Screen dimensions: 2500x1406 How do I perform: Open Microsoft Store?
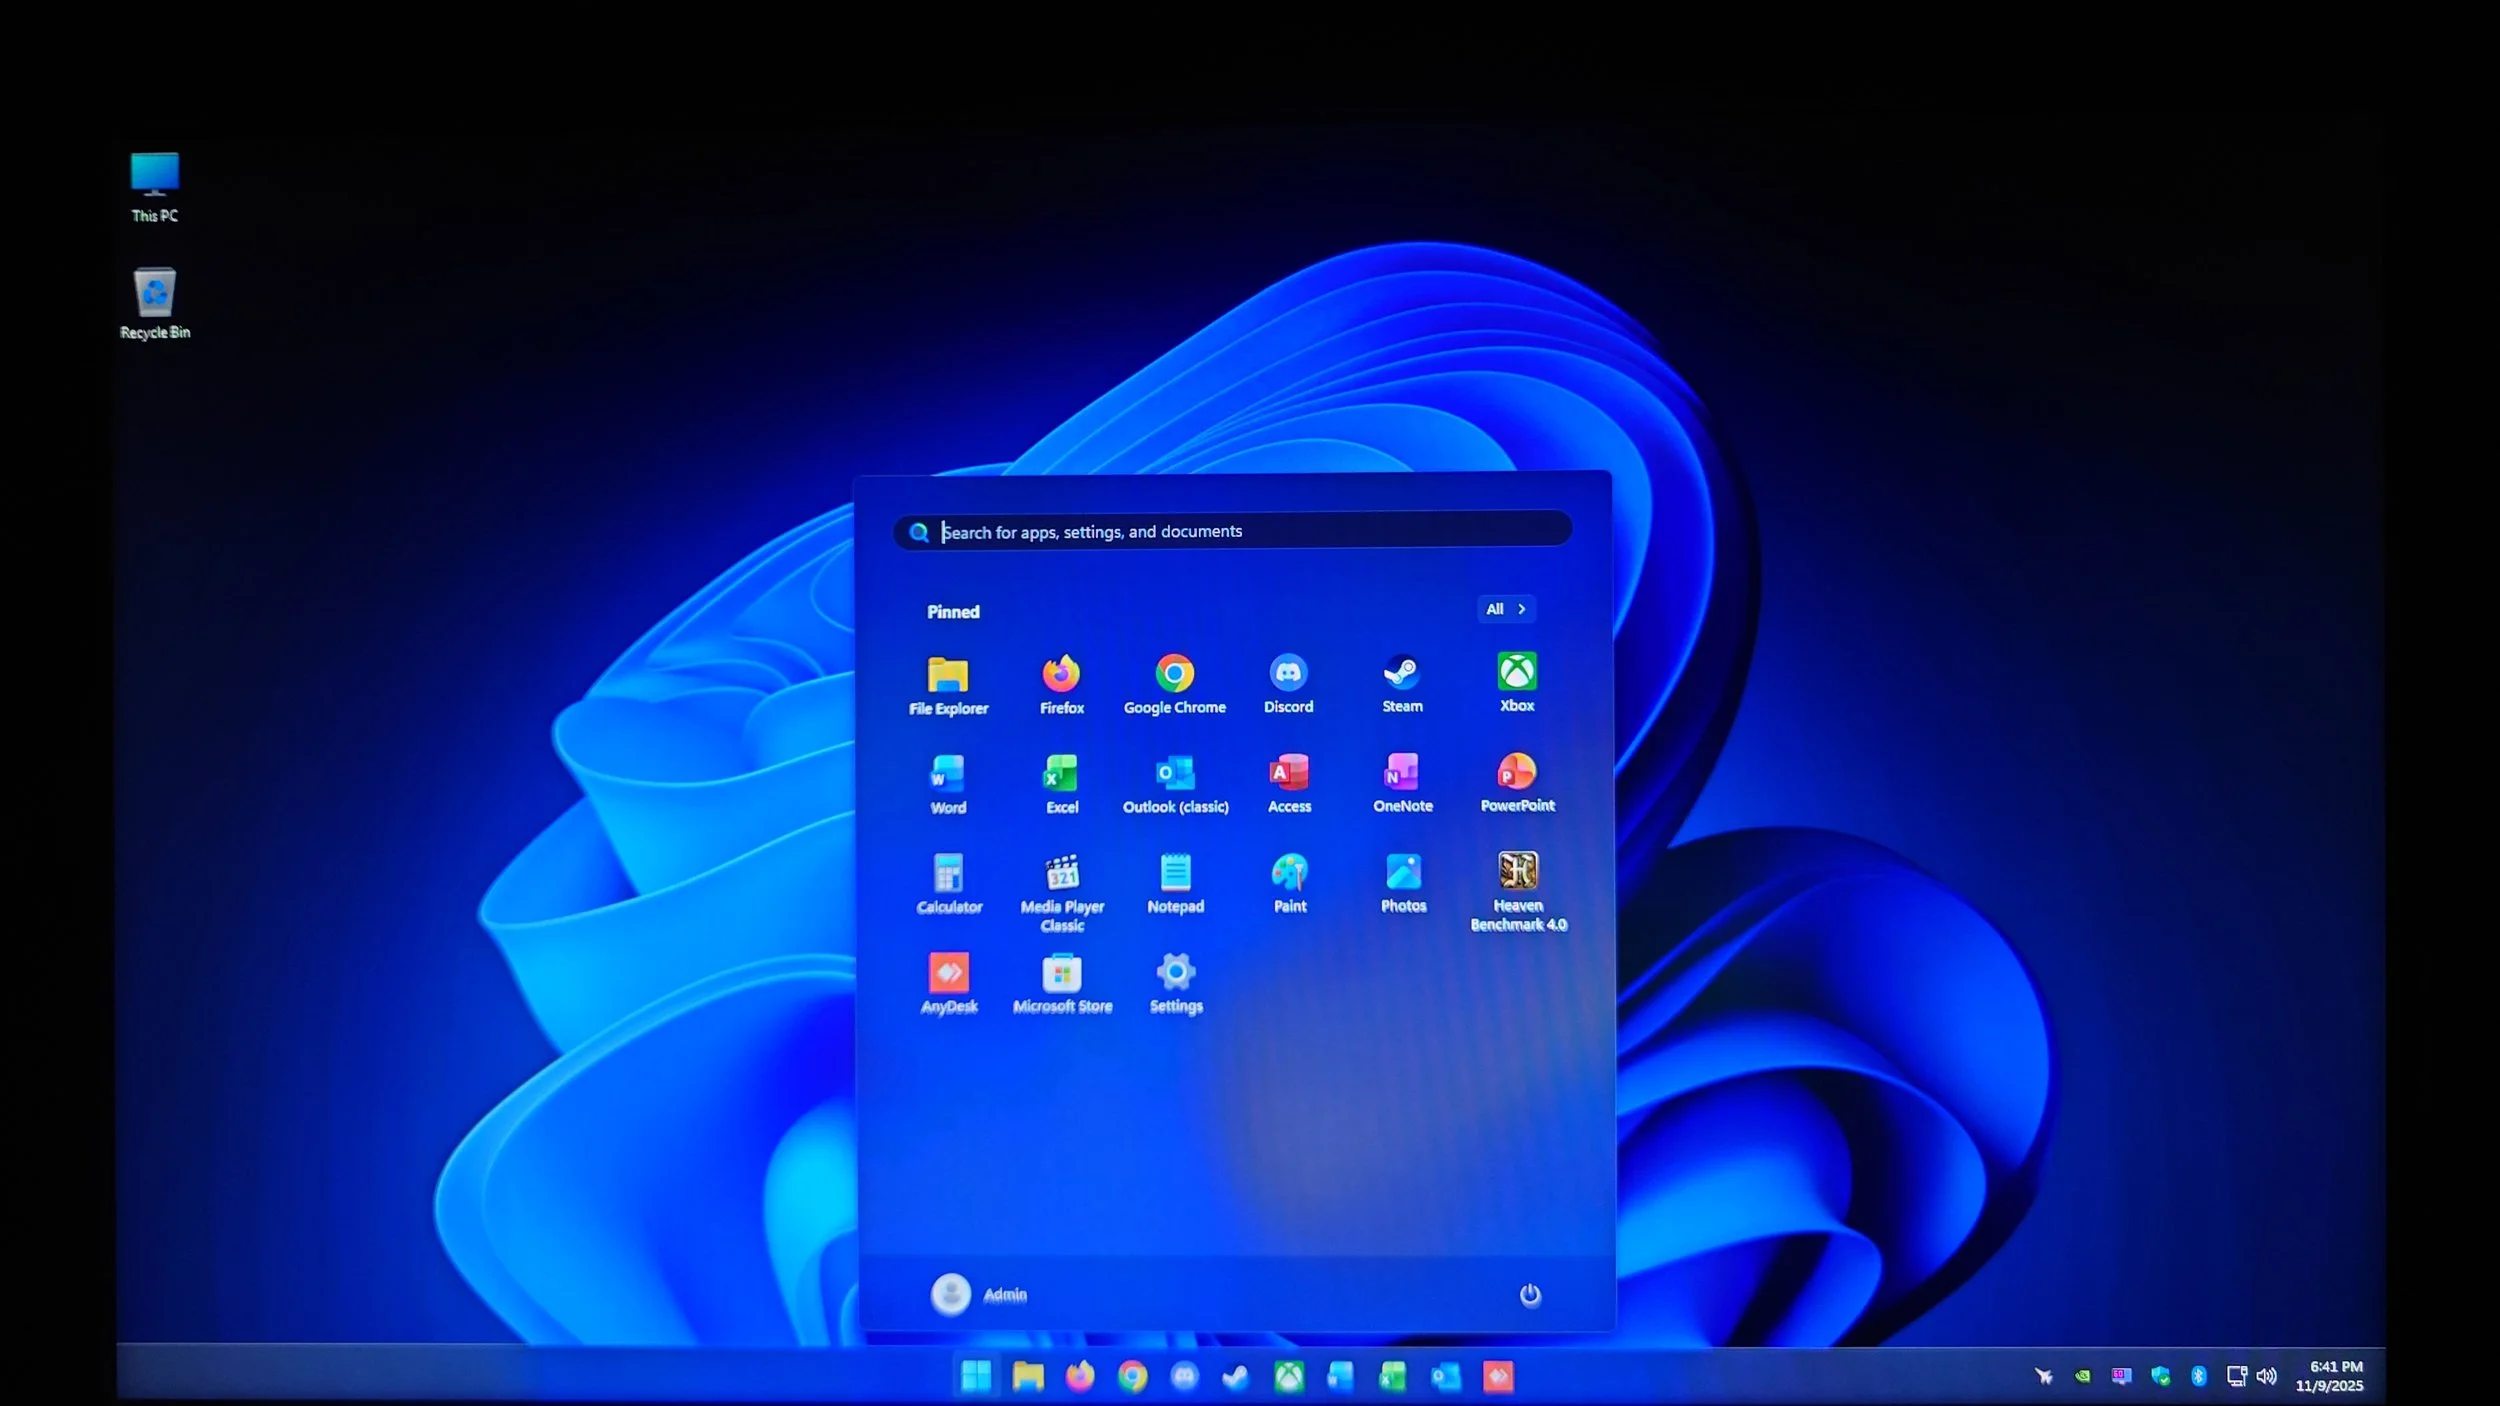tap(1062, 982)
